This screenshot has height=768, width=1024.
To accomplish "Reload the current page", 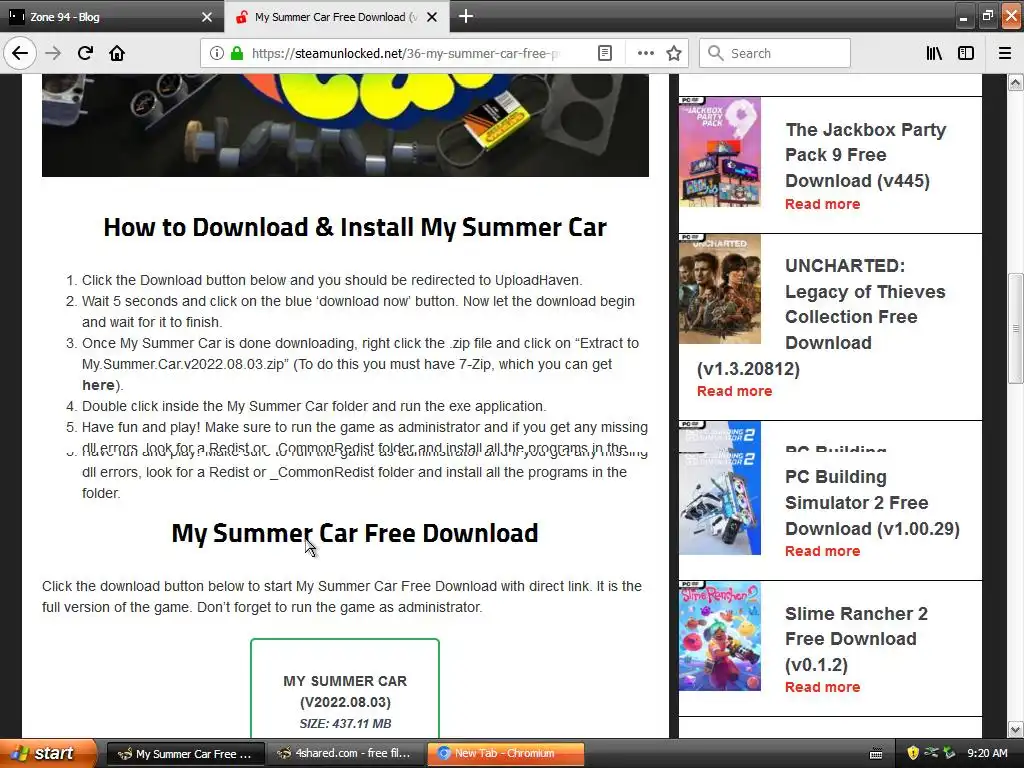I will coord(85,53).
